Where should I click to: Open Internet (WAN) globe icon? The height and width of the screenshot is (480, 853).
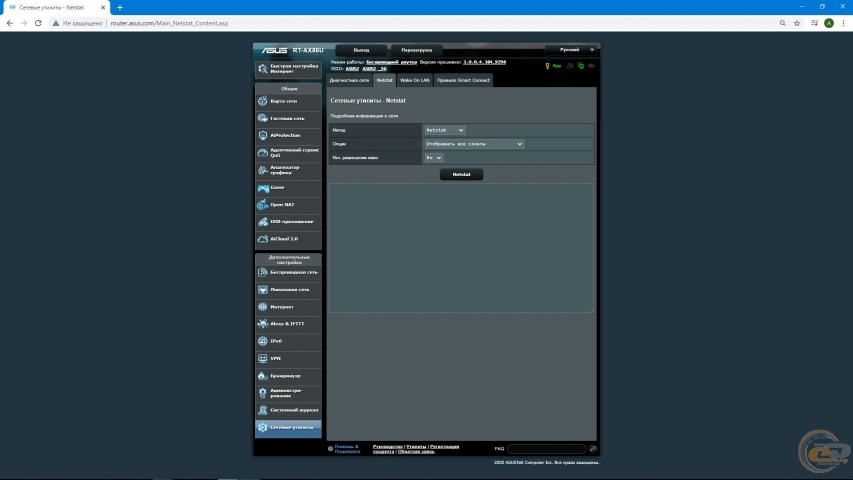click(263, 306)
